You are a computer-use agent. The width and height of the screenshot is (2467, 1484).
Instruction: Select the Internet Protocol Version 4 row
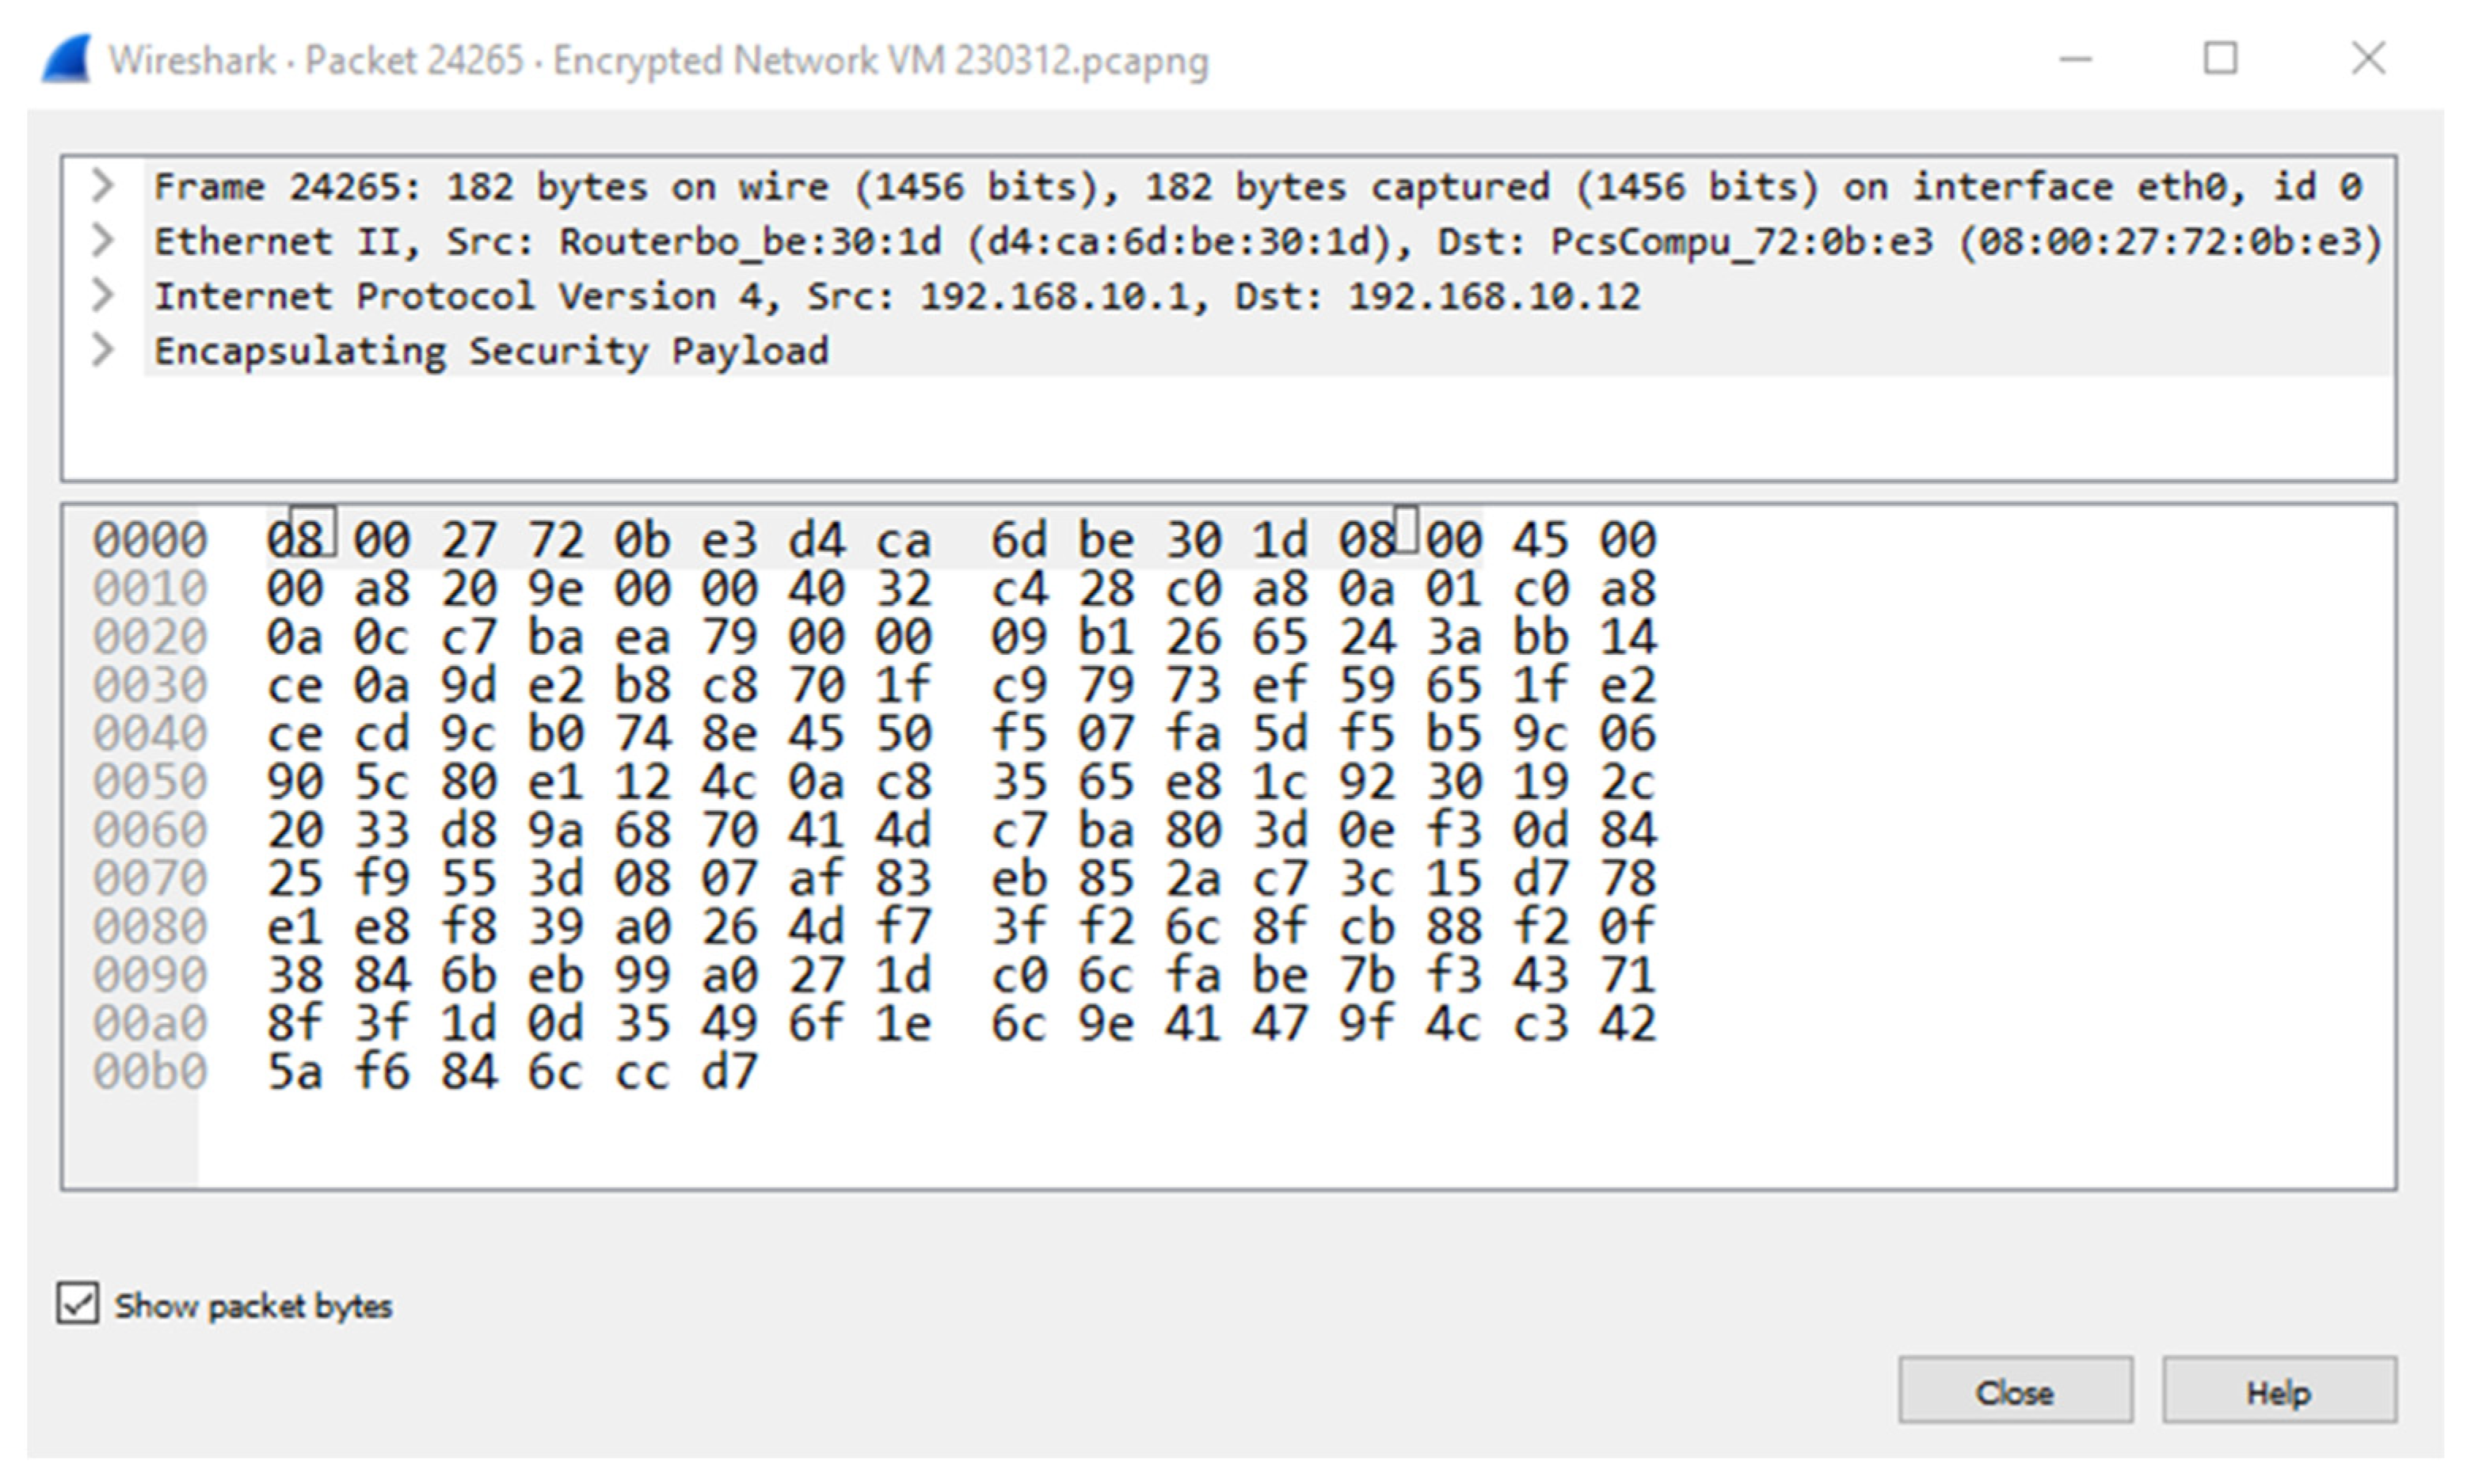click(x=897, y=297)
